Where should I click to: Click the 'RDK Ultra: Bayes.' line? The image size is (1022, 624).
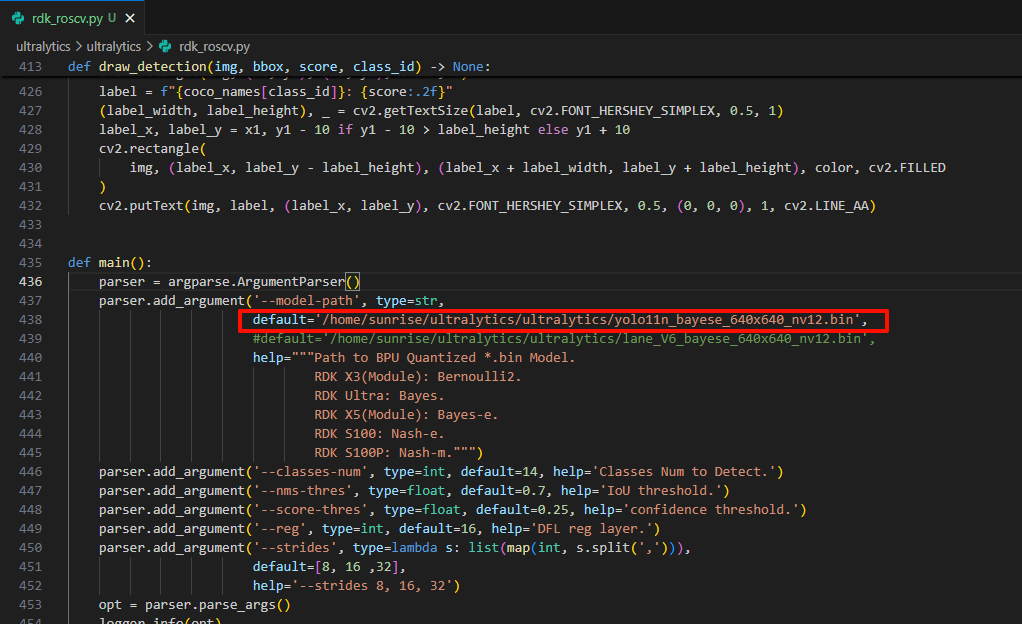[379, 396]
